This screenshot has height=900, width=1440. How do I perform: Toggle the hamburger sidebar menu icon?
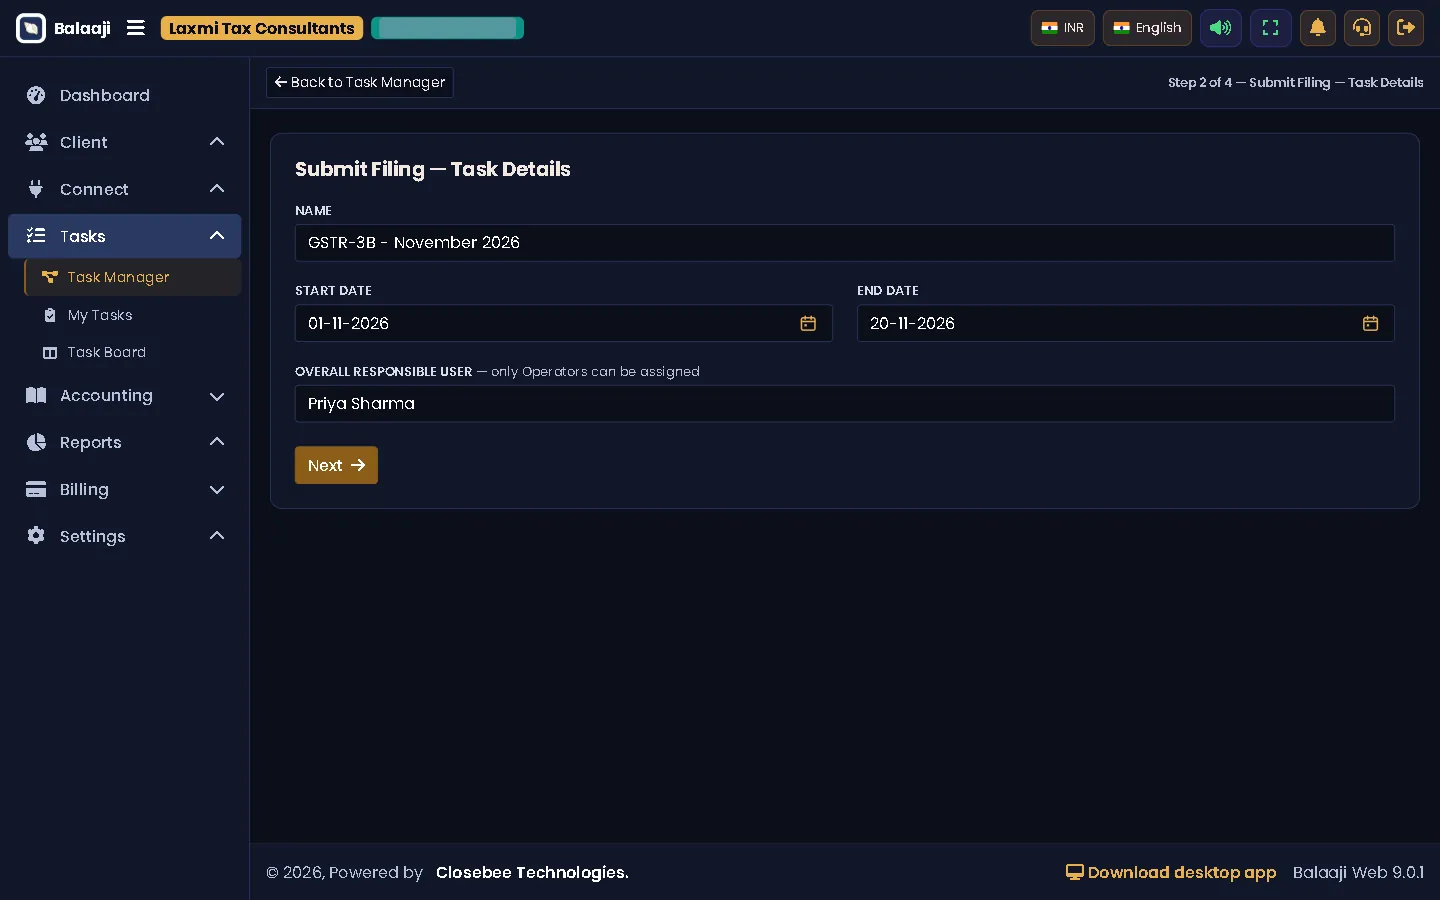136,28
